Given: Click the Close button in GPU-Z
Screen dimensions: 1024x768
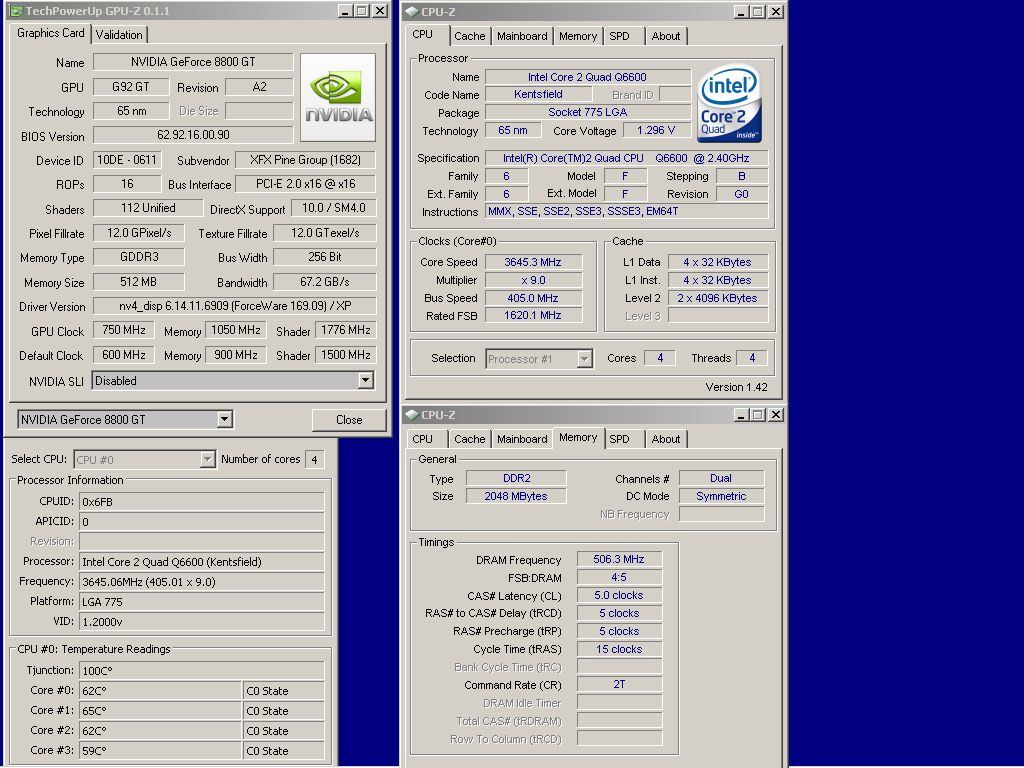Looking at the screenshot, I should (x=349, y=420).
